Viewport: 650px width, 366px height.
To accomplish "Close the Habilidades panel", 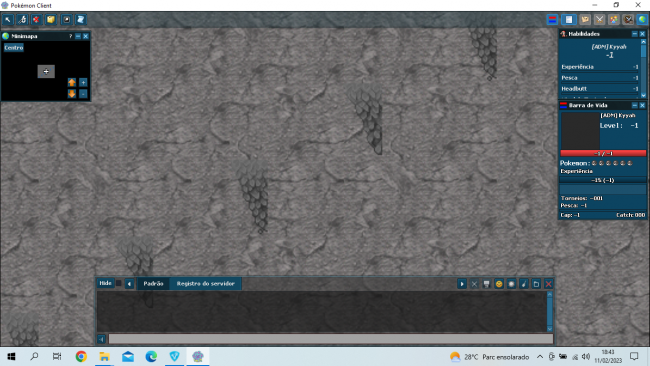I will pyautogui.click(x=643, y=34).
